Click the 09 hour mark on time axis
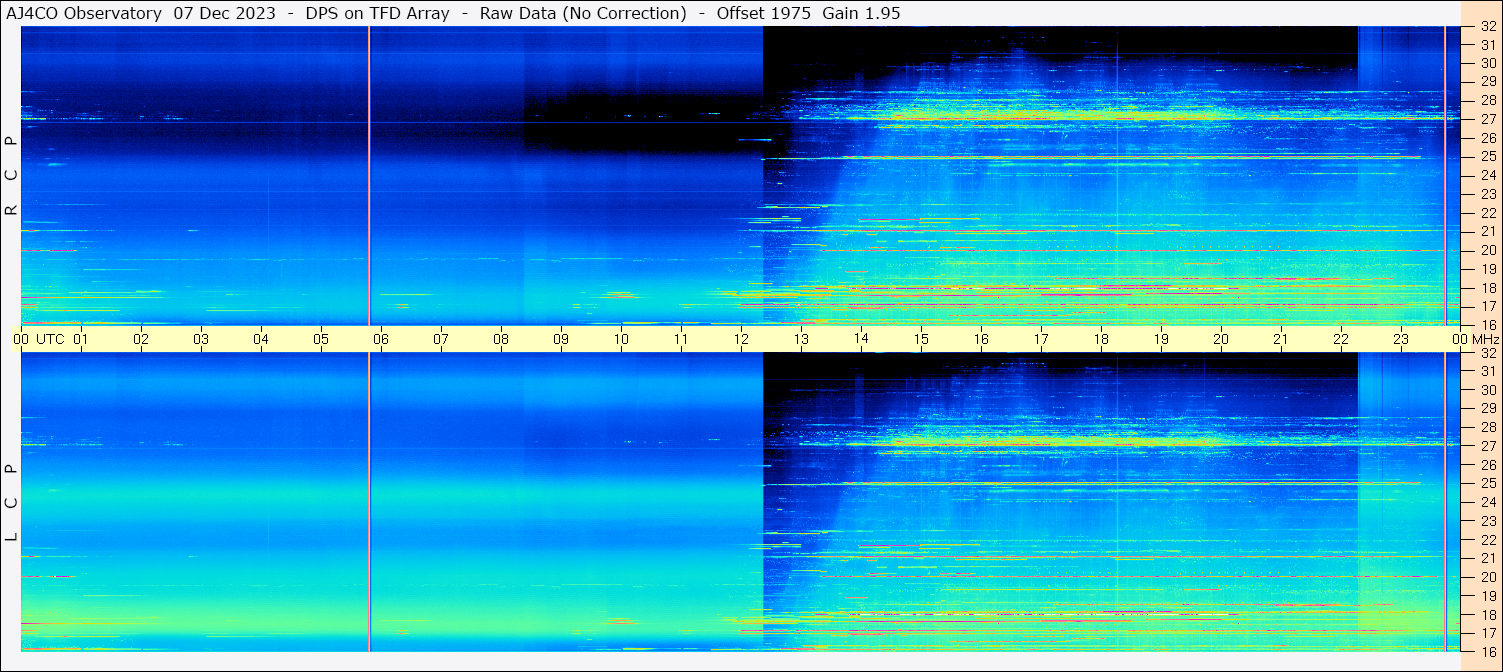The height and width of the screenshot is (672, 1503). (x=561, y=339)
